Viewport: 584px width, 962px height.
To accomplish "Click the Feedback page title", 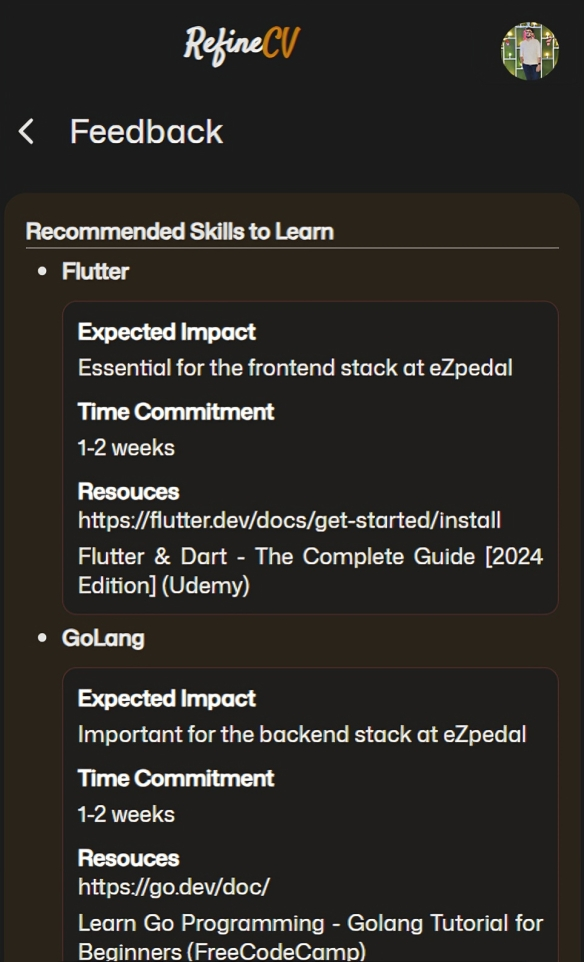I will [147, 131].
